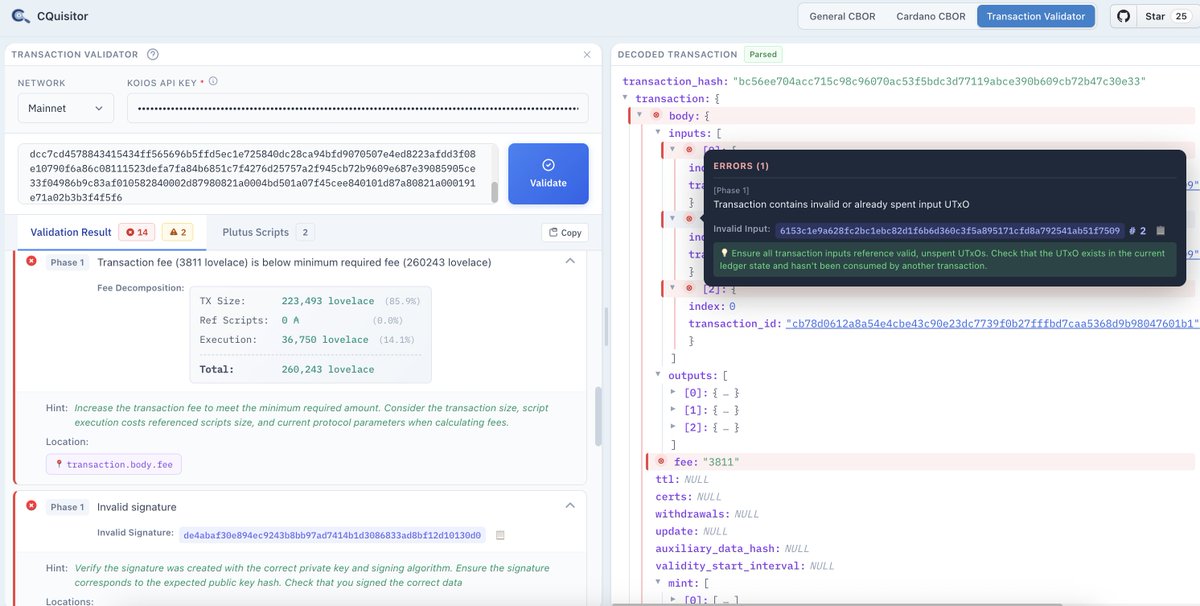This screenshot has height=606, width=1200.
Task: Click the Parsed status badge
Action: pos(762,54)
